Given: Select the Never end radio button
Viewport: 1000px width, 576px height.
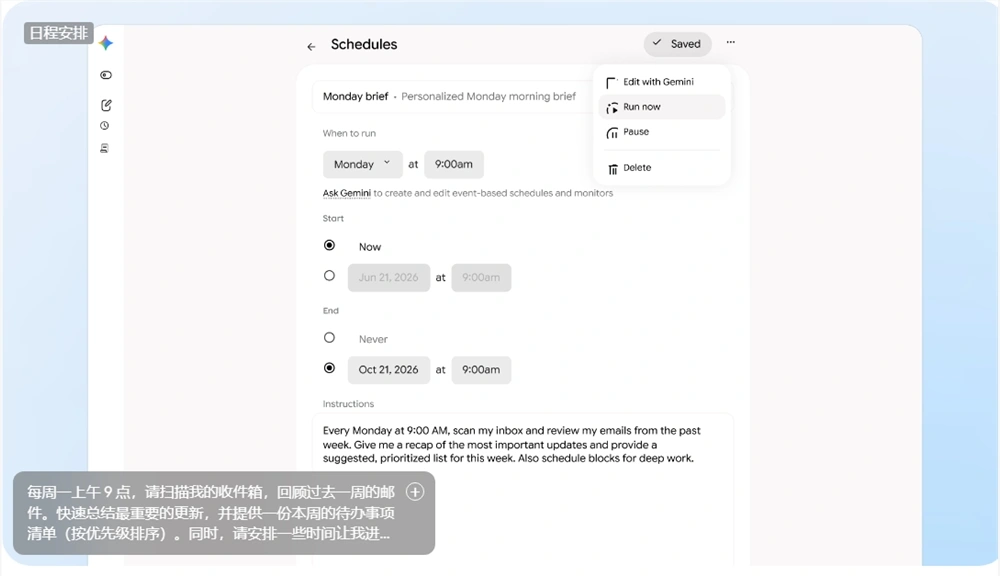Looking at the screenshot, I should click(x=329, y=337).
